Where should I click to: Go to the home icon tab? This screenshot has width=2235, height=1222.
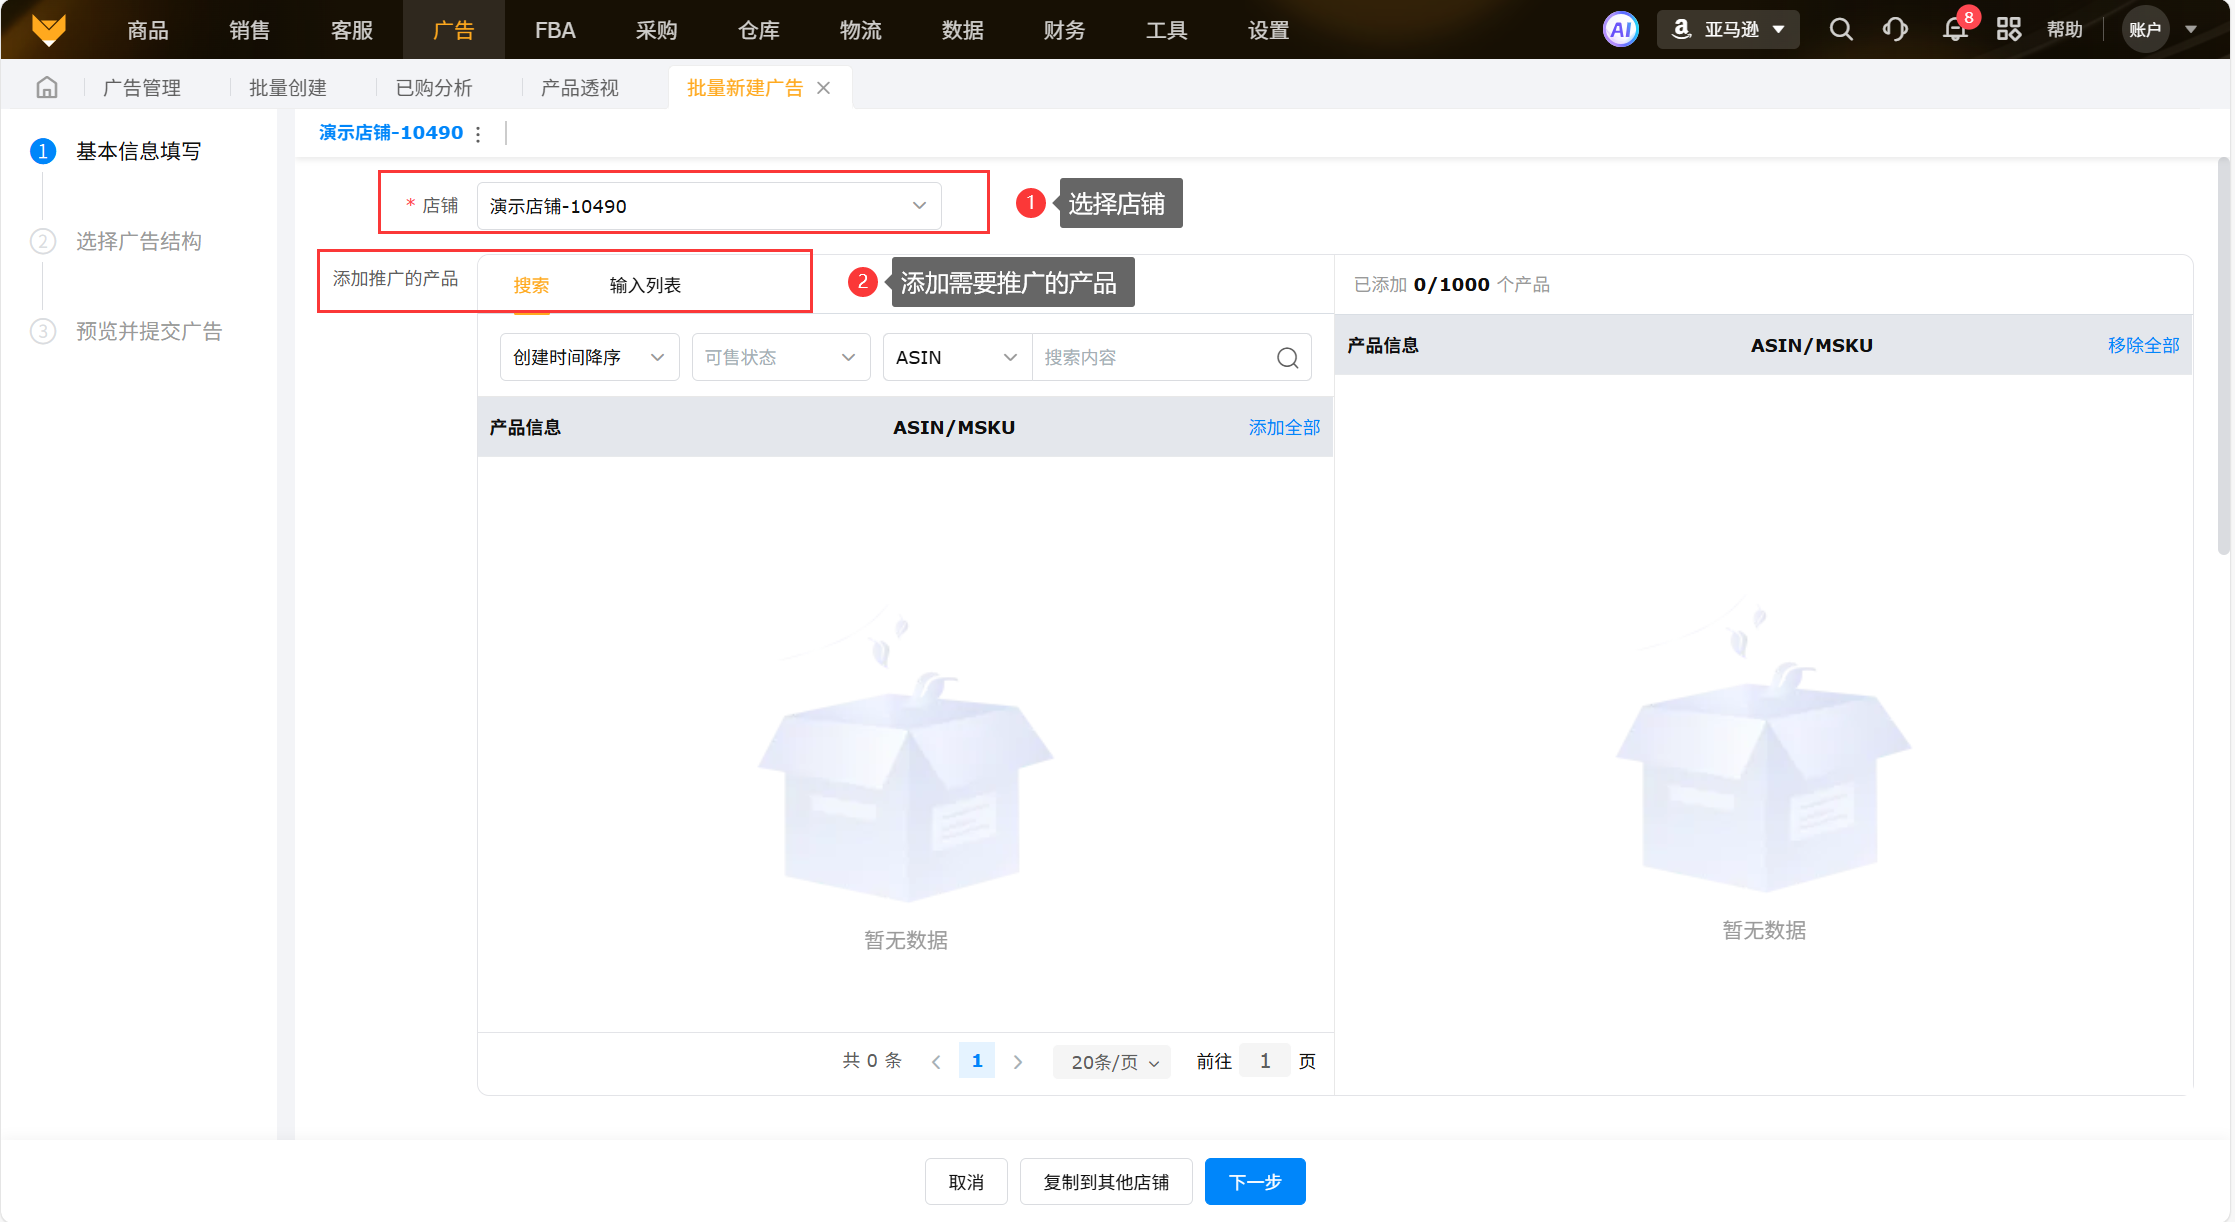tap(47, 88)
